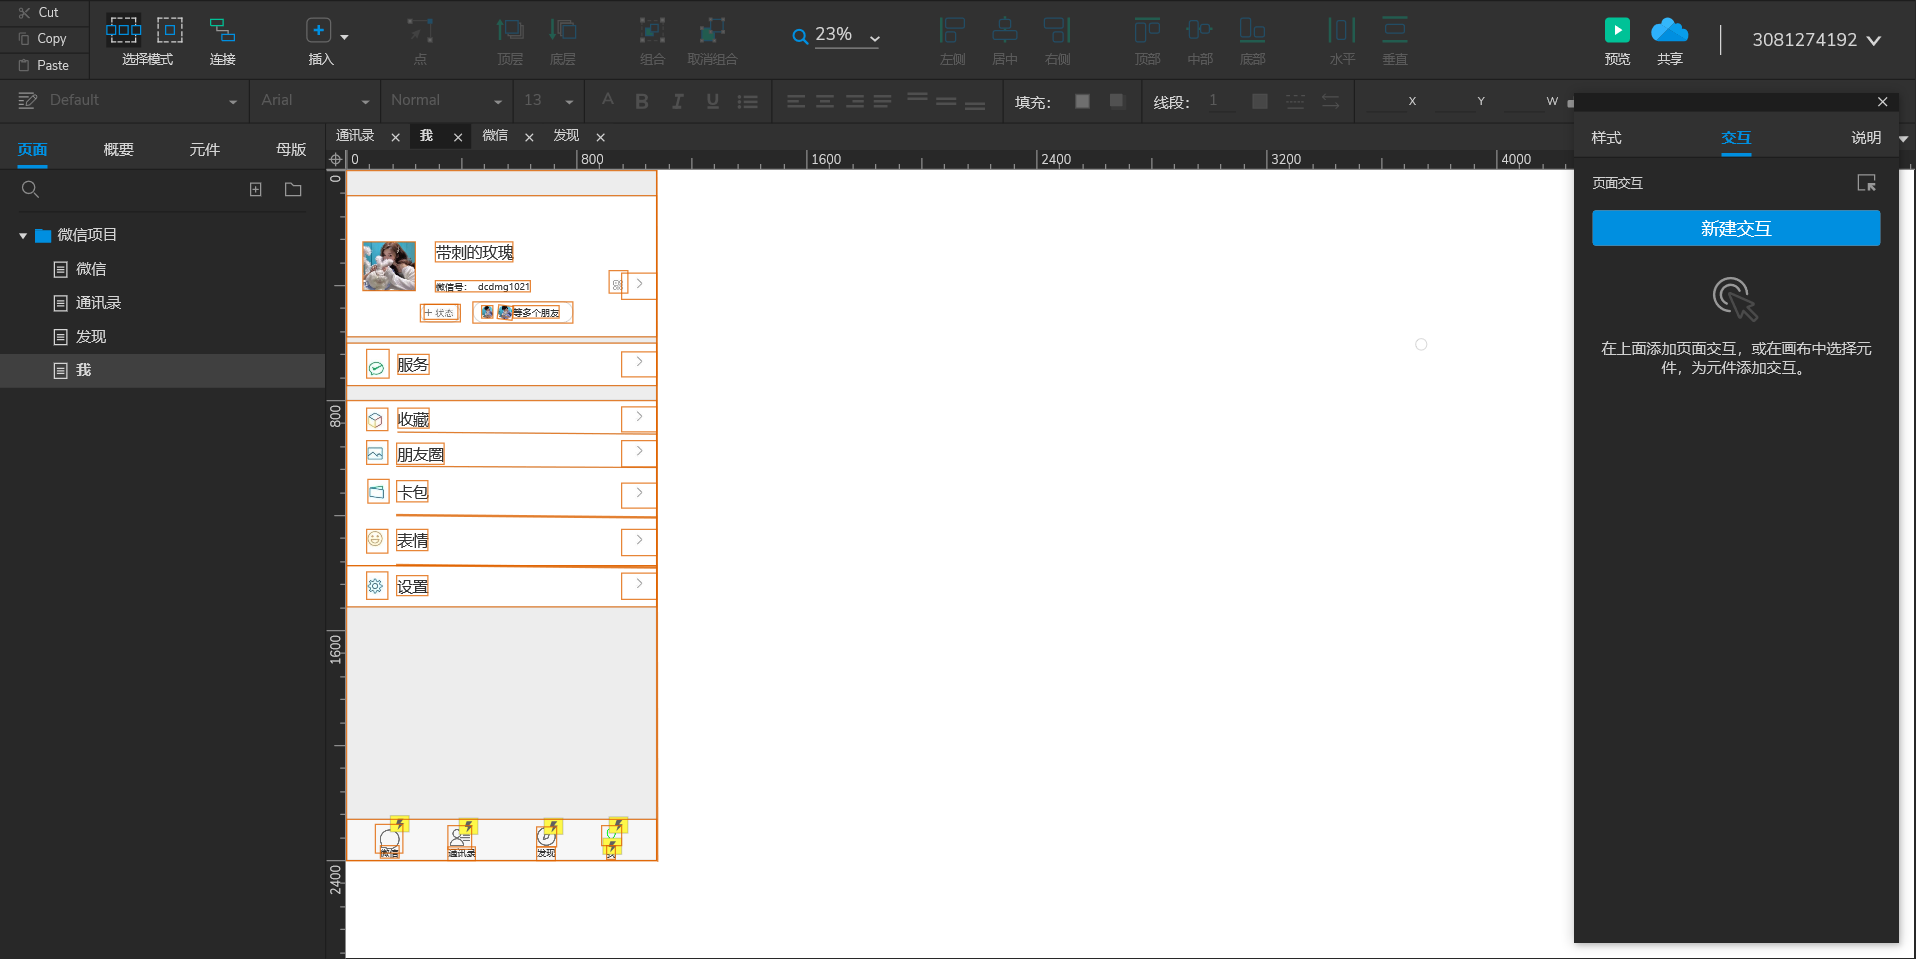Image resolution: width=1916 pixels, height=959 pixels.
Task: Toggle italic formatting
Action: click(677, 101)
